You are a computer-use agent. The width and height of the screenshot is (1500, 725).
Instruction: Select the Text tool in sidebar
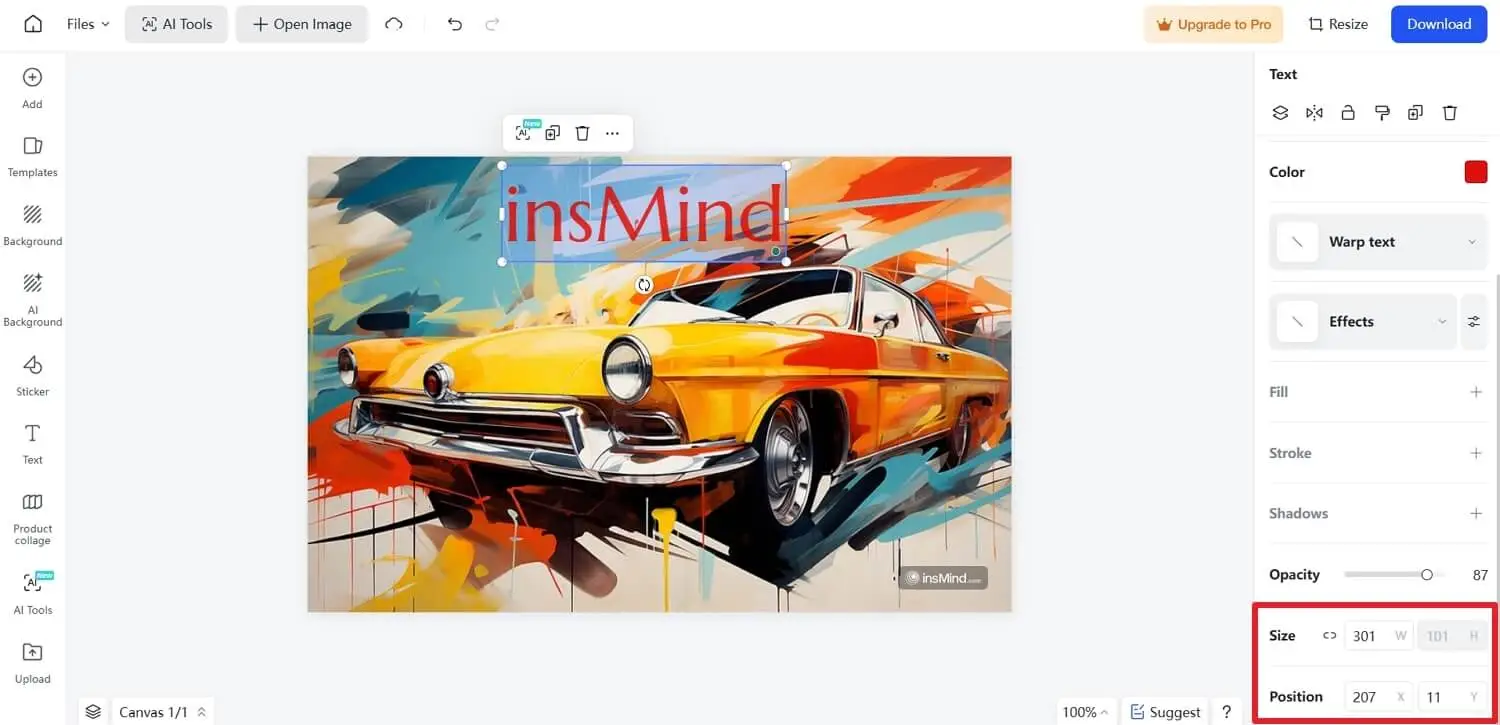coord(33,444)
